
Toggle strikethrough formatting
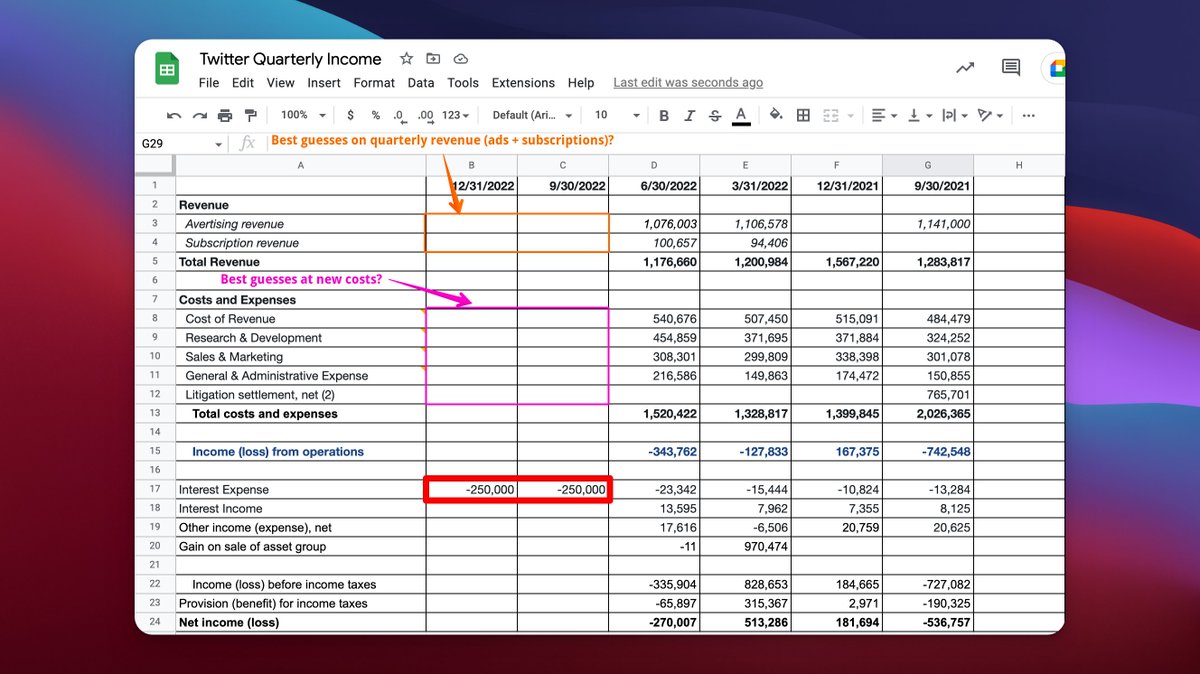click(x=714, y=116)
